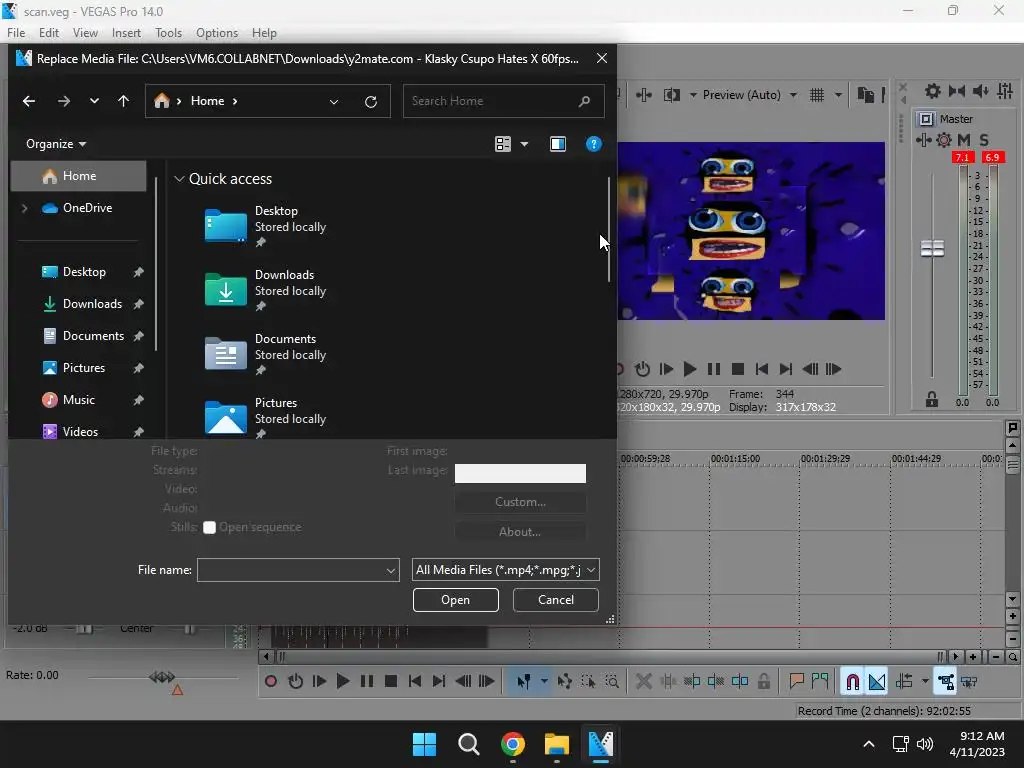Click Open in the Replace Media dialog
This screenshot has height=768, width=1024.
(456, 600)
